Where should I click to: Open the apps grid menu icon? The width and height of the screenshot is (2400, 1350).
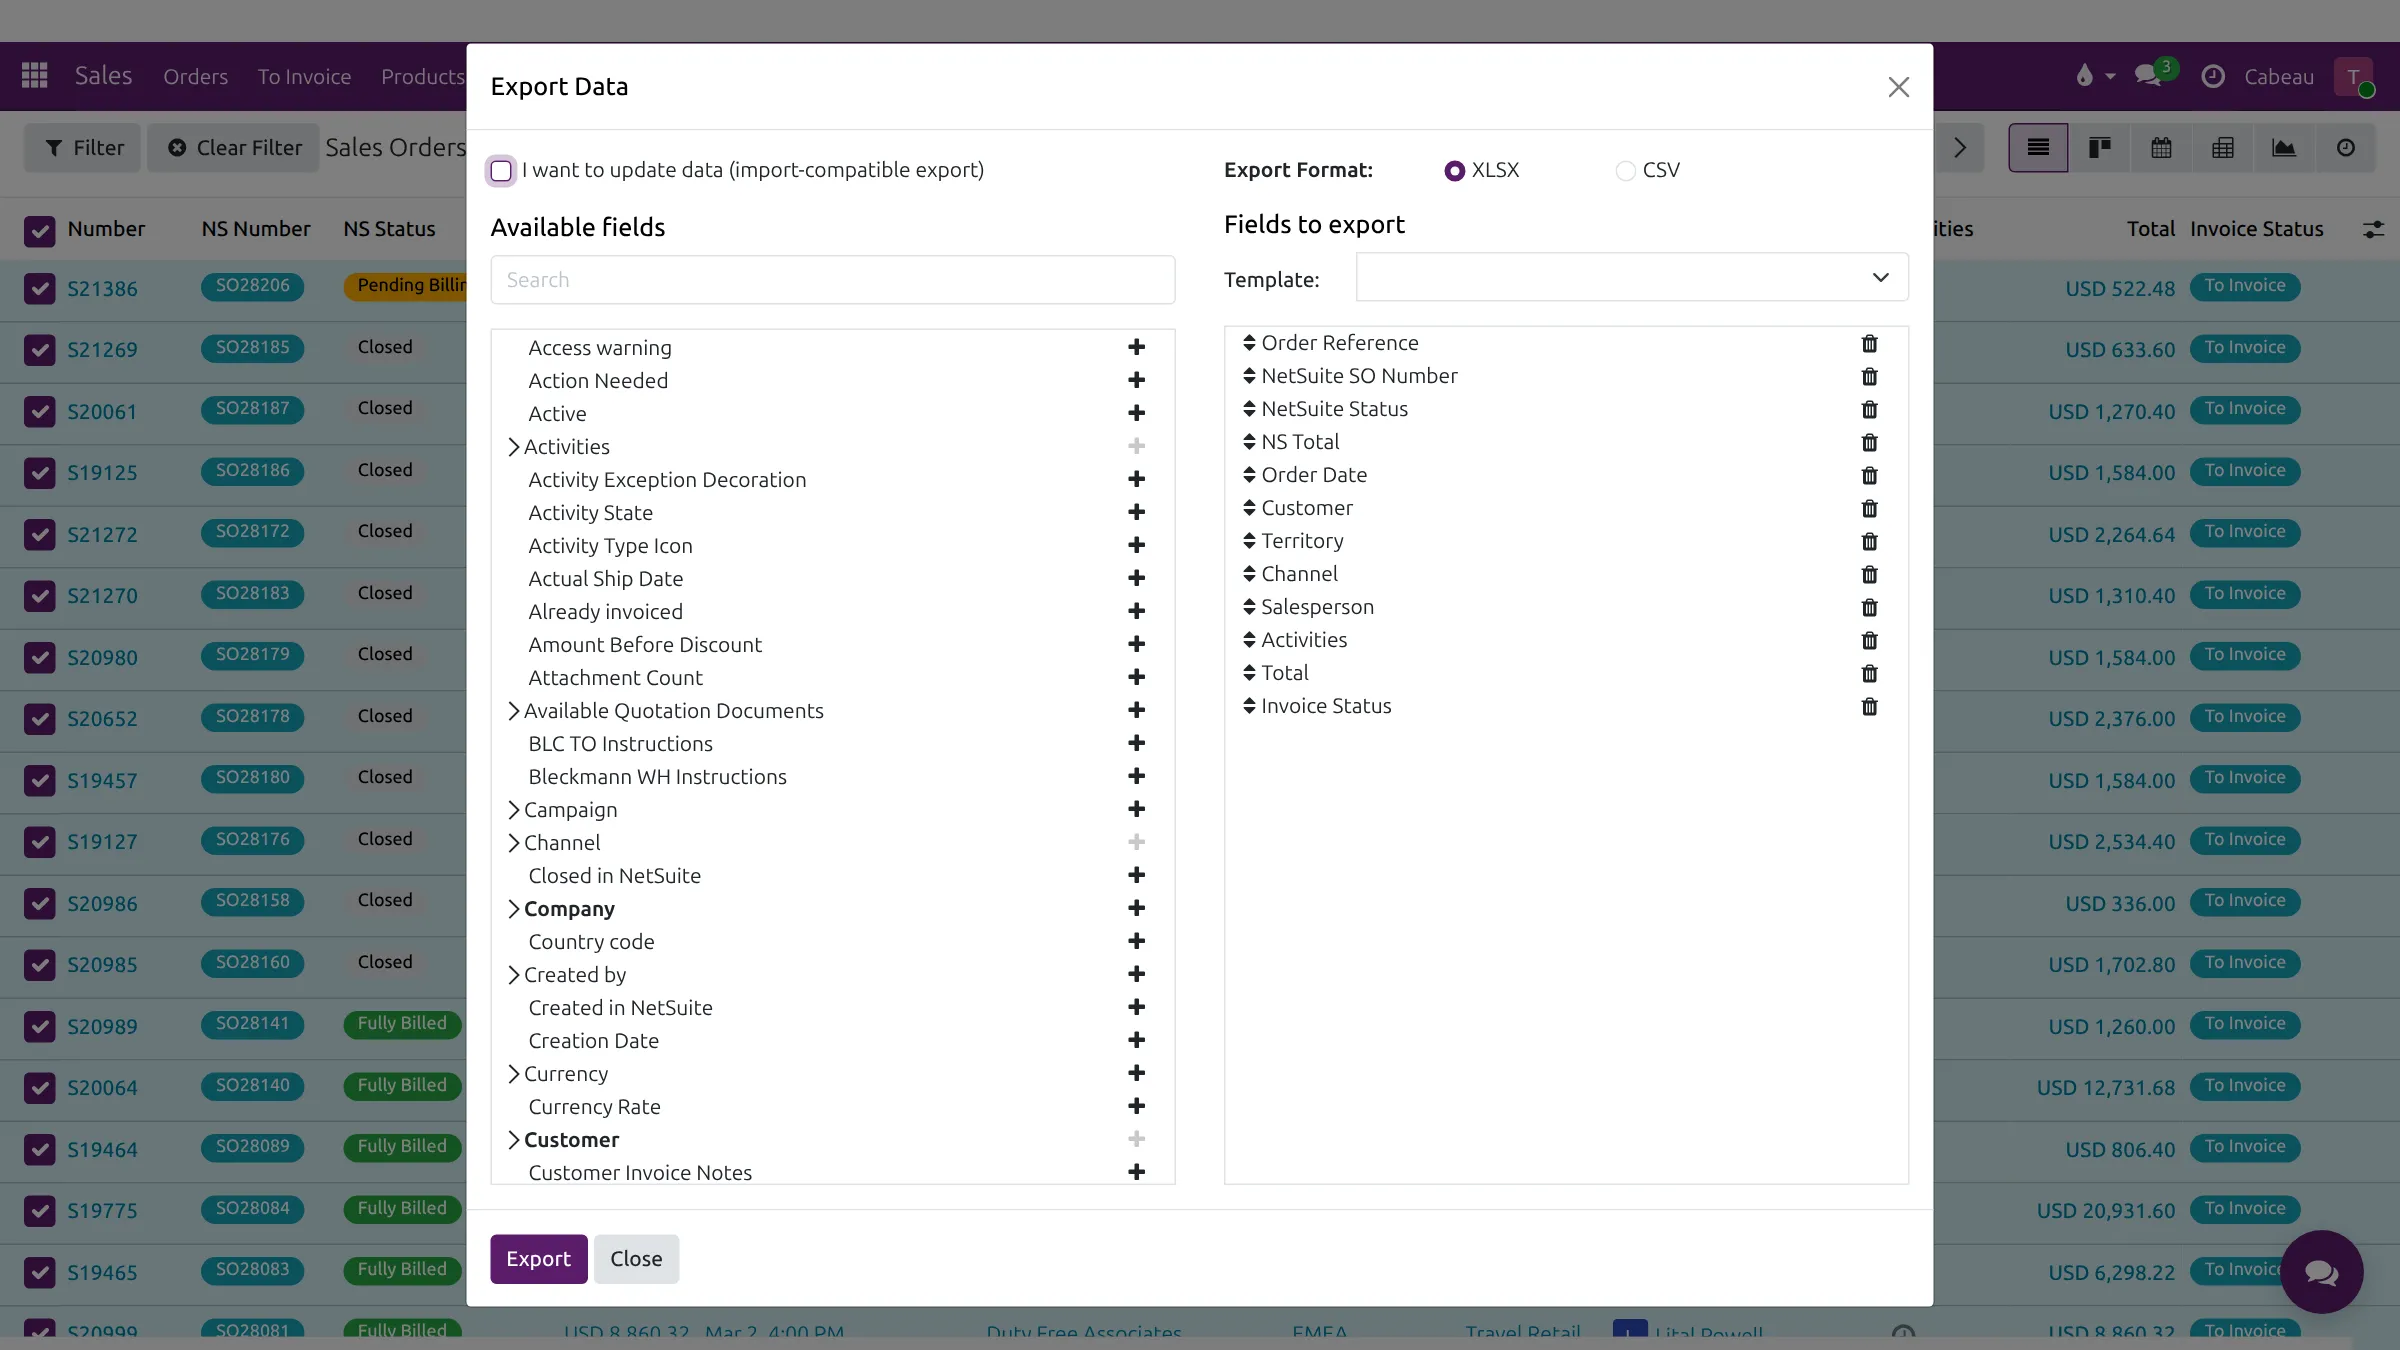(35, 76)
